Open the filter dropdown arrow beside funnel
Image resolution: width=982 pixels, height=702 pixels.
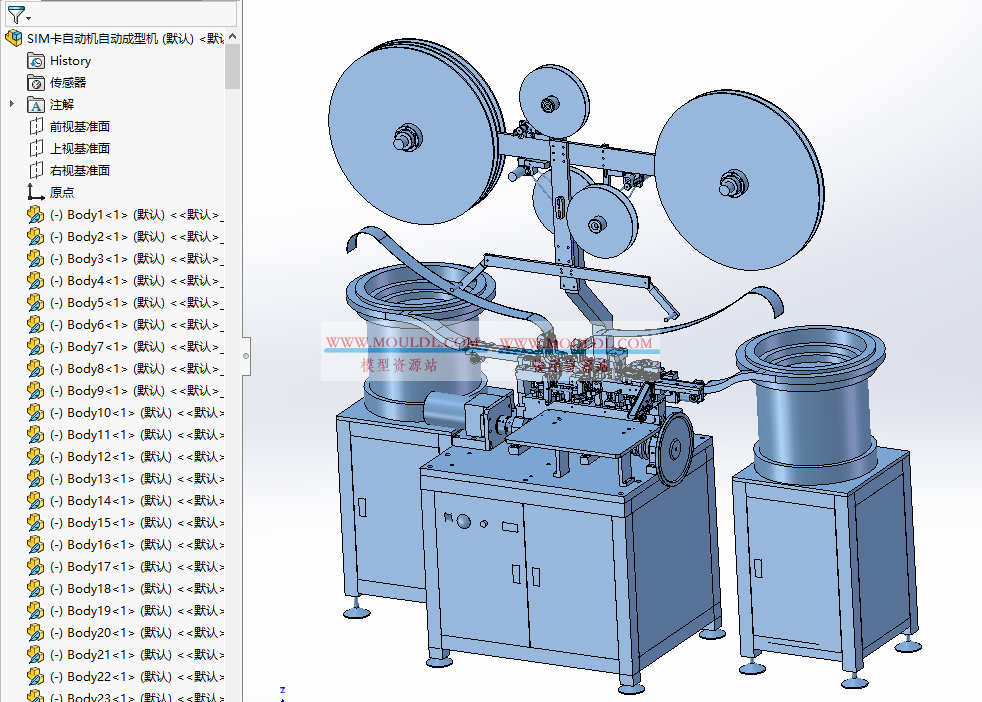coord(29,18)
